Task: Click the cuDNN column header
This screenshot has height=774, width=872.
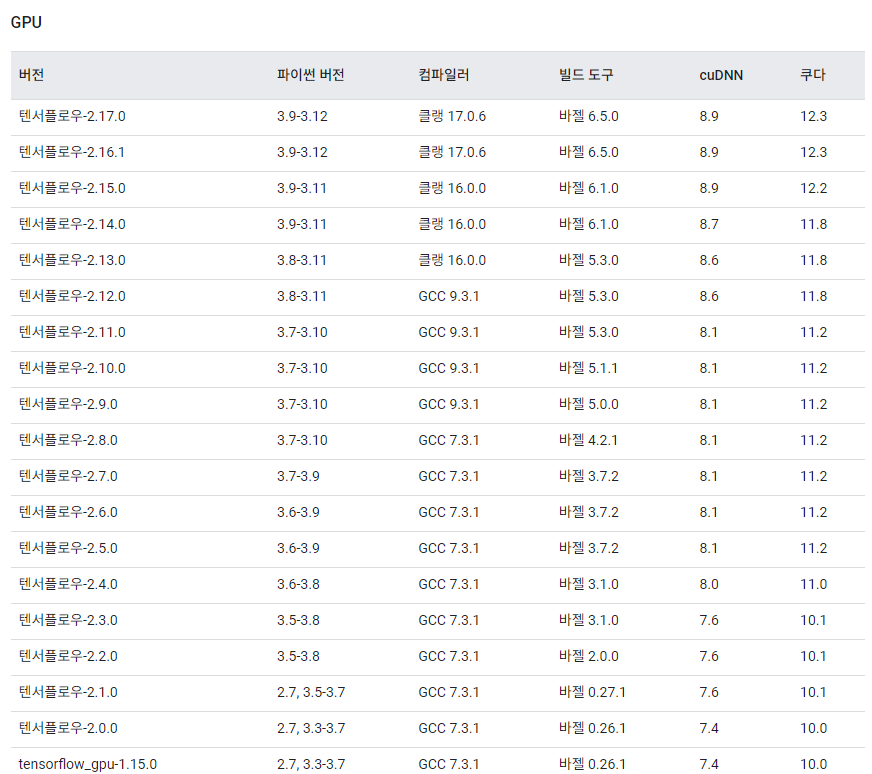Action: [x=721, y=75]
